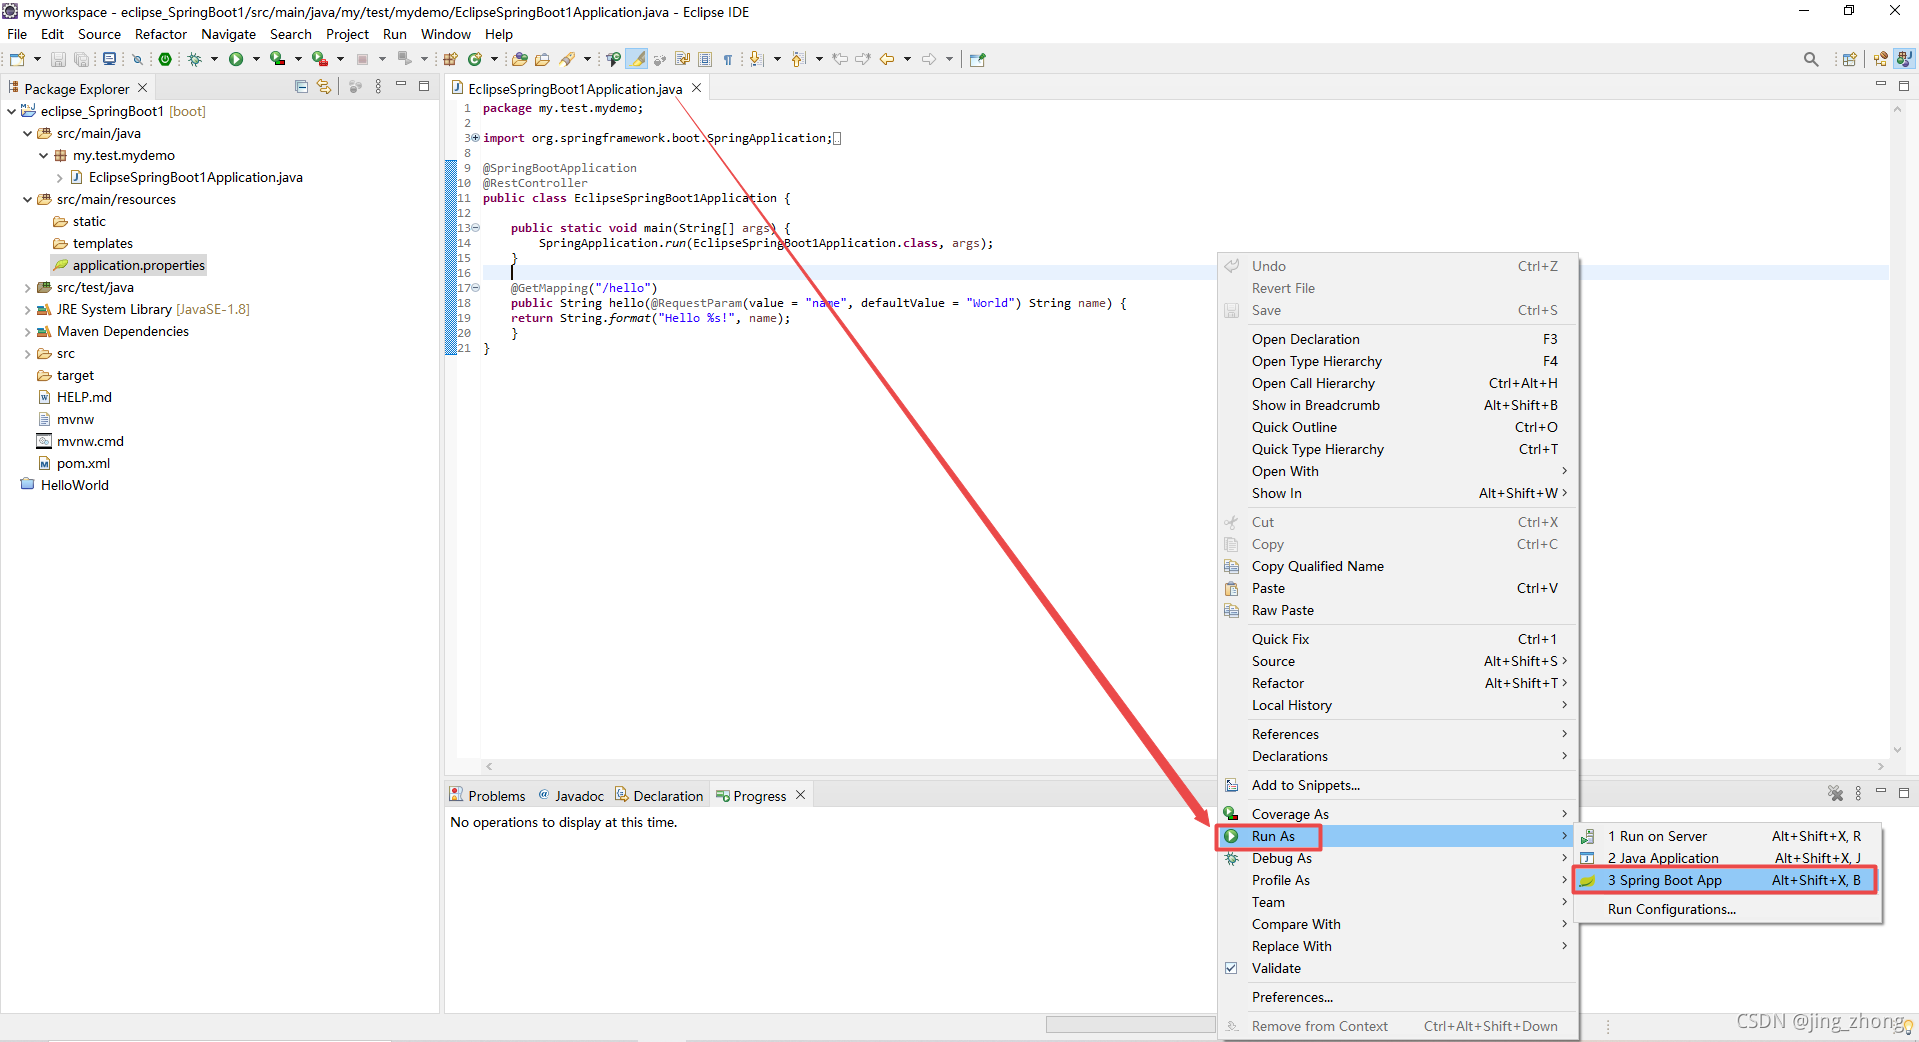This screenshot has width=1919, height=1042.
Task: Select Spring Boot App in Run As submenu
Action: coord(1724,880)
